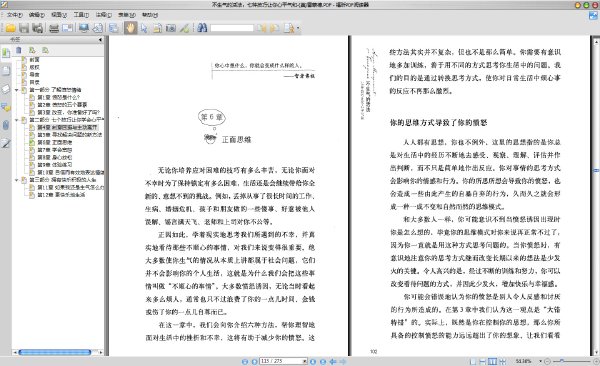The width and height of the screenshot is (600, 366).
Task: Click the monitor full-screen view icon
Action: (x=84, y=28)
